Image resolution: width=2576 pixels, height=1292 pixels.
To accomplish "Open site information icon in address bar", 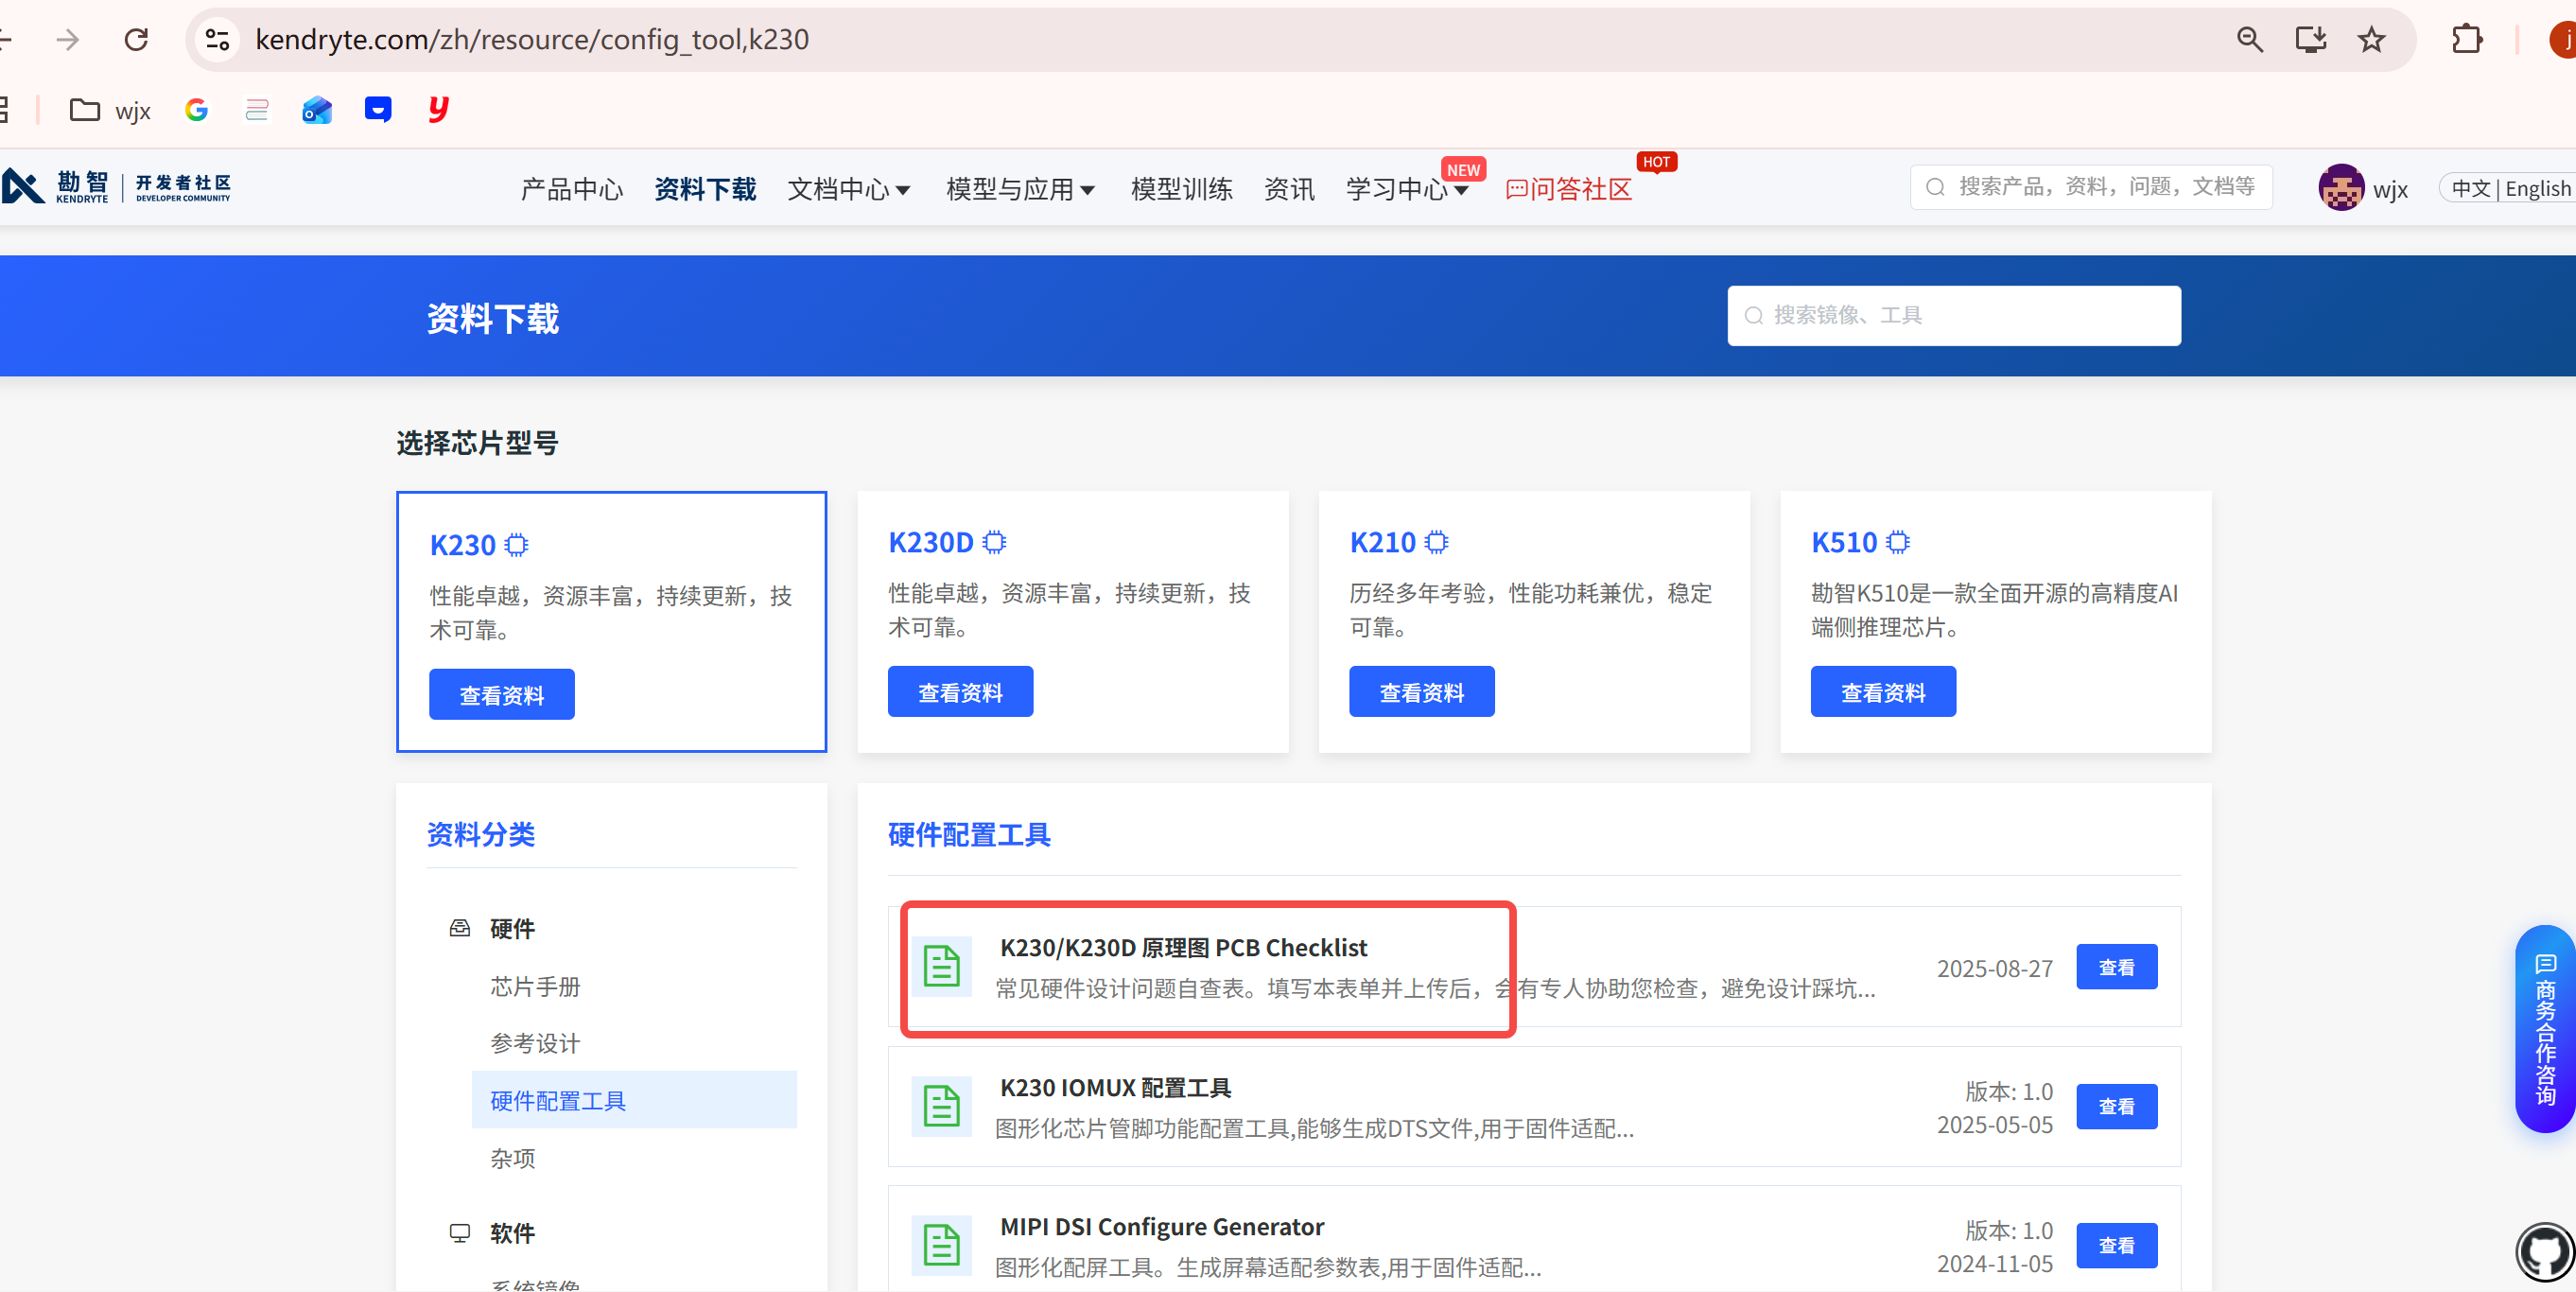I will coord(217,40).
